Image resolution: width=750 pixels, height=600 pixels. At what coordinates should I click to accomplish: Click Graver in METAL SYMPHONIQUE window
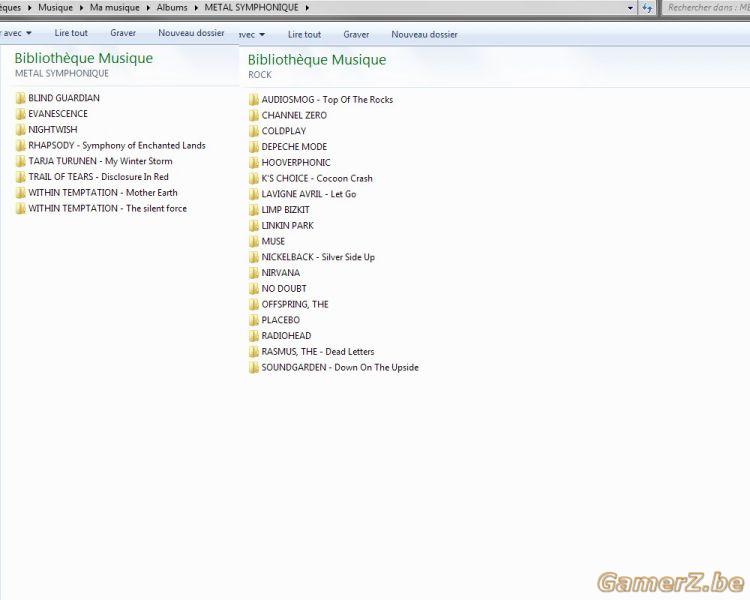[x=123, y=33]
